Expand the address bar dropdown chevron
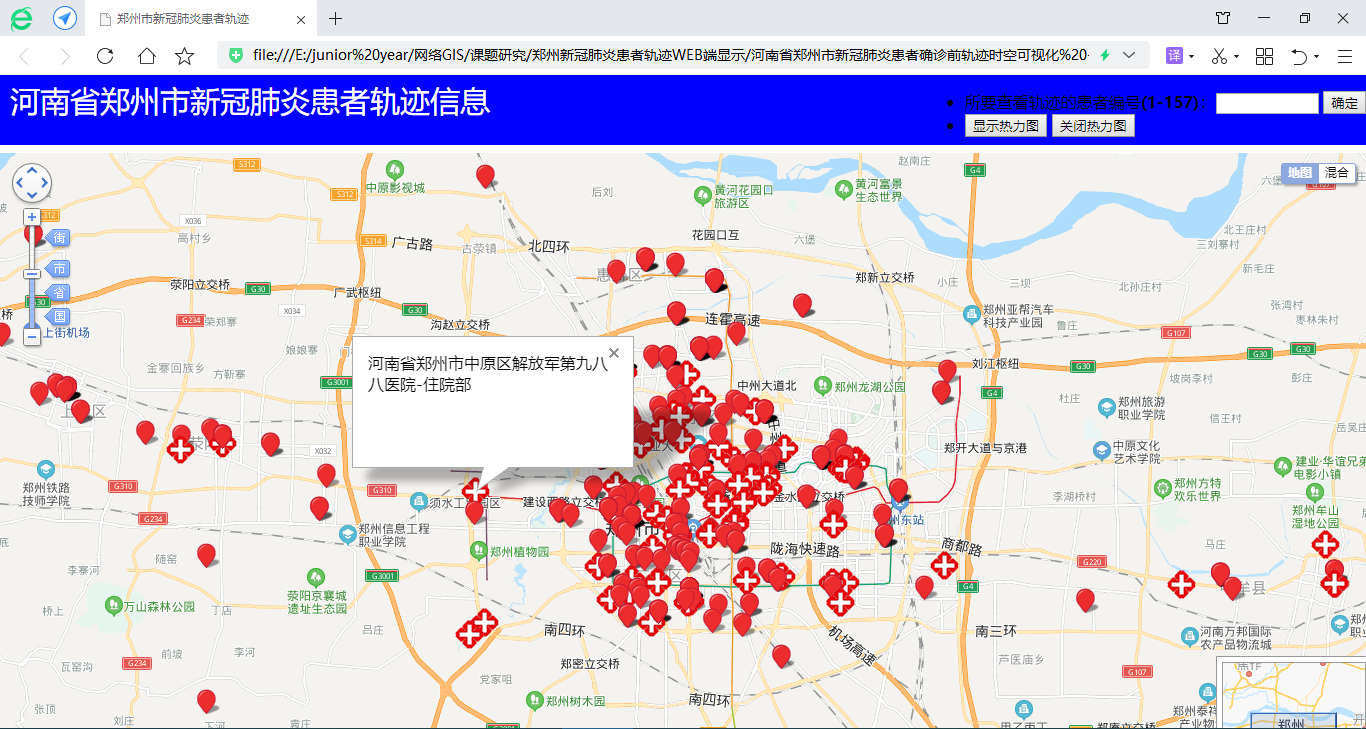This screenshot has width=1366, height=729. point(1129,55)
